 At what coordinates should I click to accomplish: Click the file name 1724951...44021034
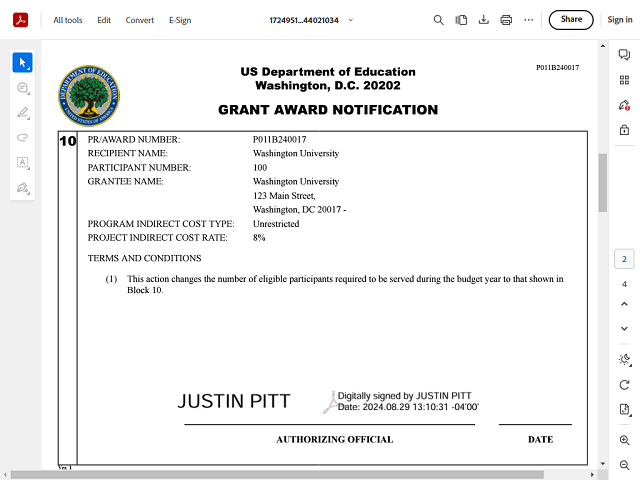click(304, 20)
